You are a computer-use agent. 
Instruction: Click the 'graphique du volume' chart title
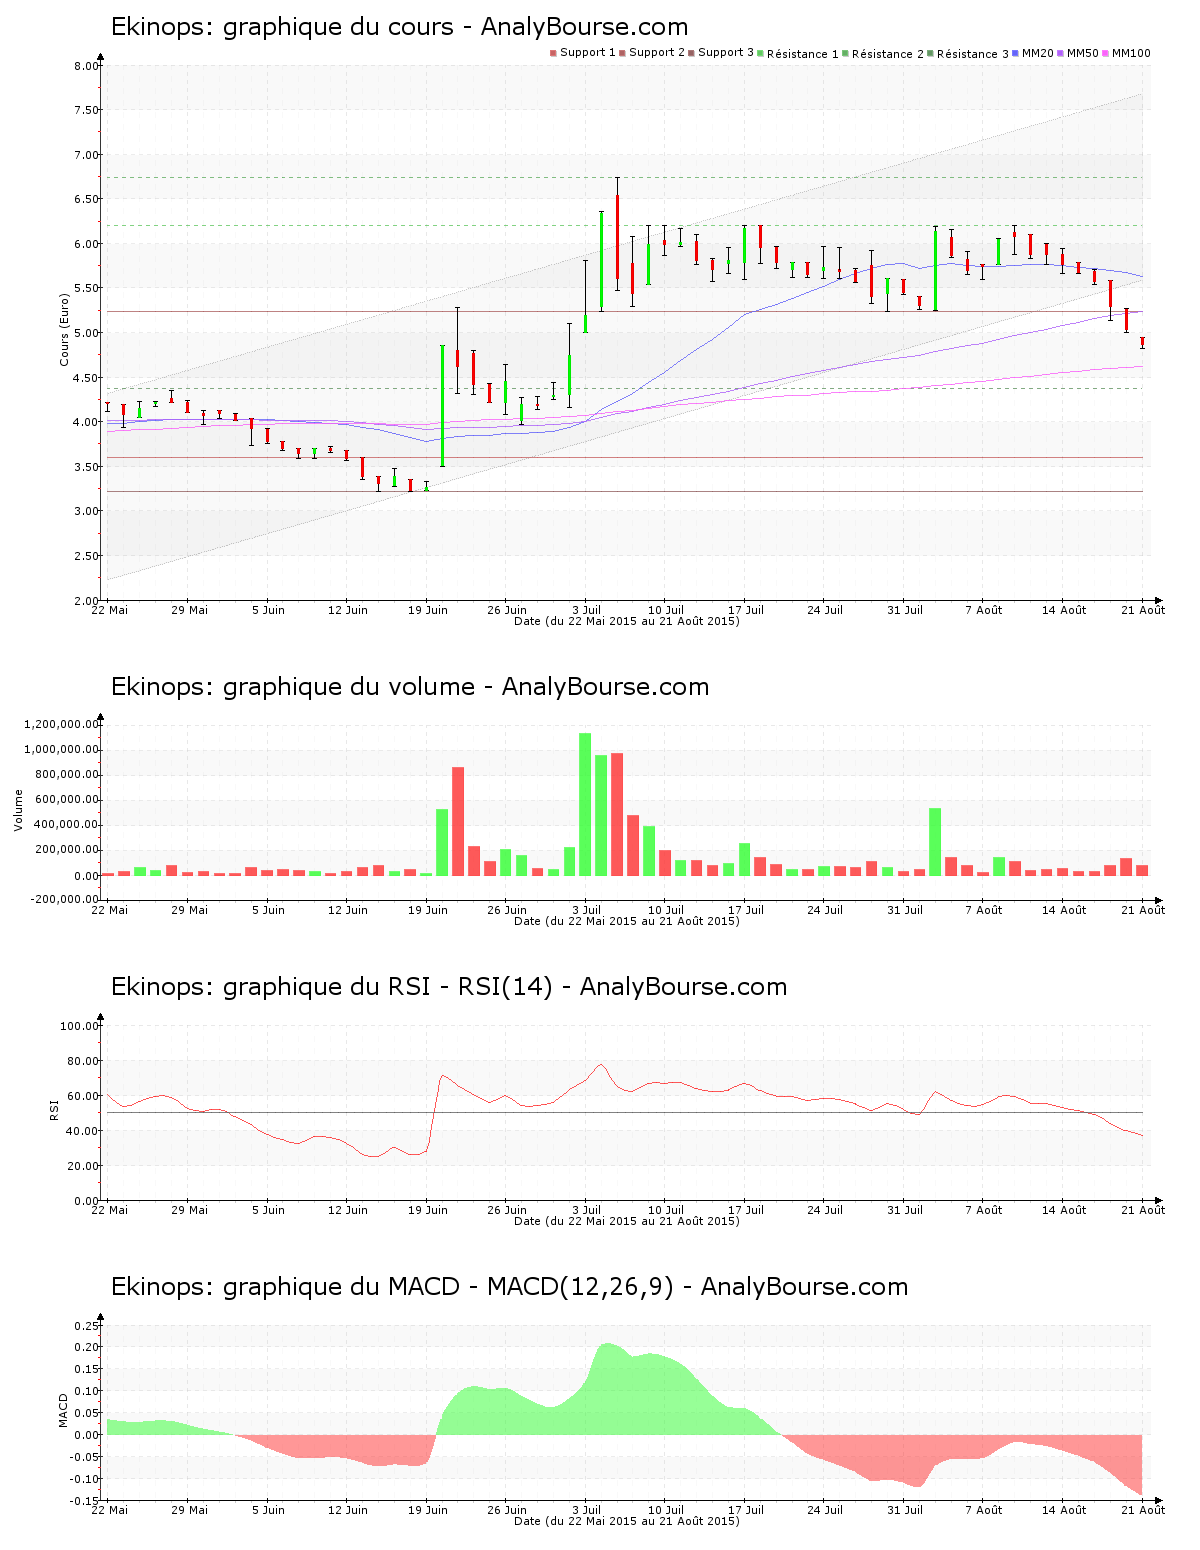coord(409,687)
